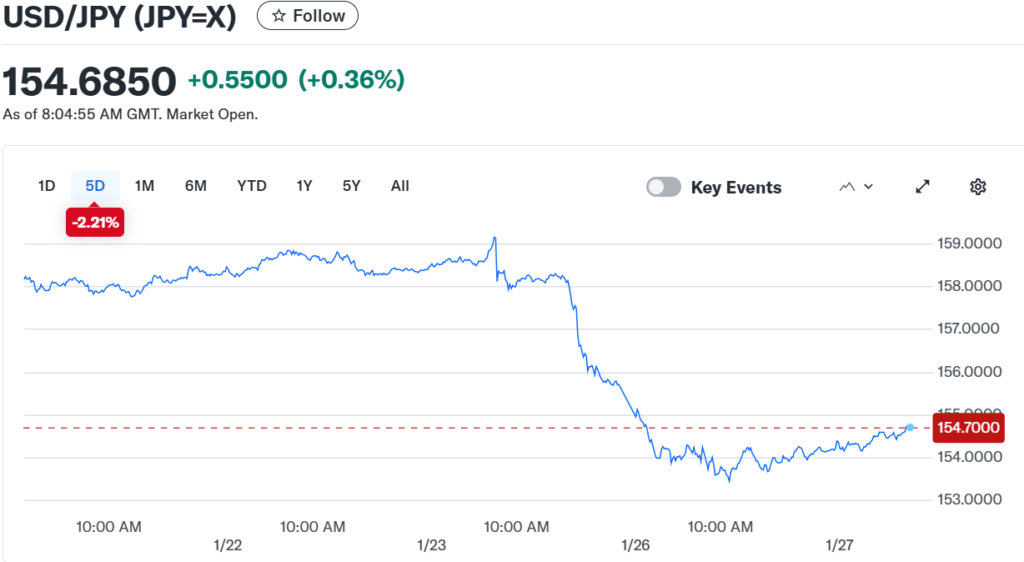Expand chart to full screen

pos(923,187)
